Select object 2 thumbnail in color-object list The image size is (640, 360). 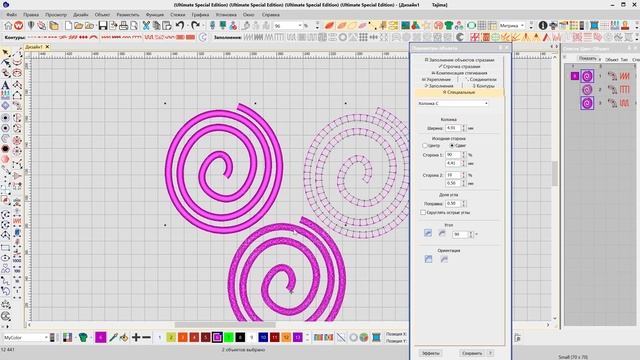point(587,89)
